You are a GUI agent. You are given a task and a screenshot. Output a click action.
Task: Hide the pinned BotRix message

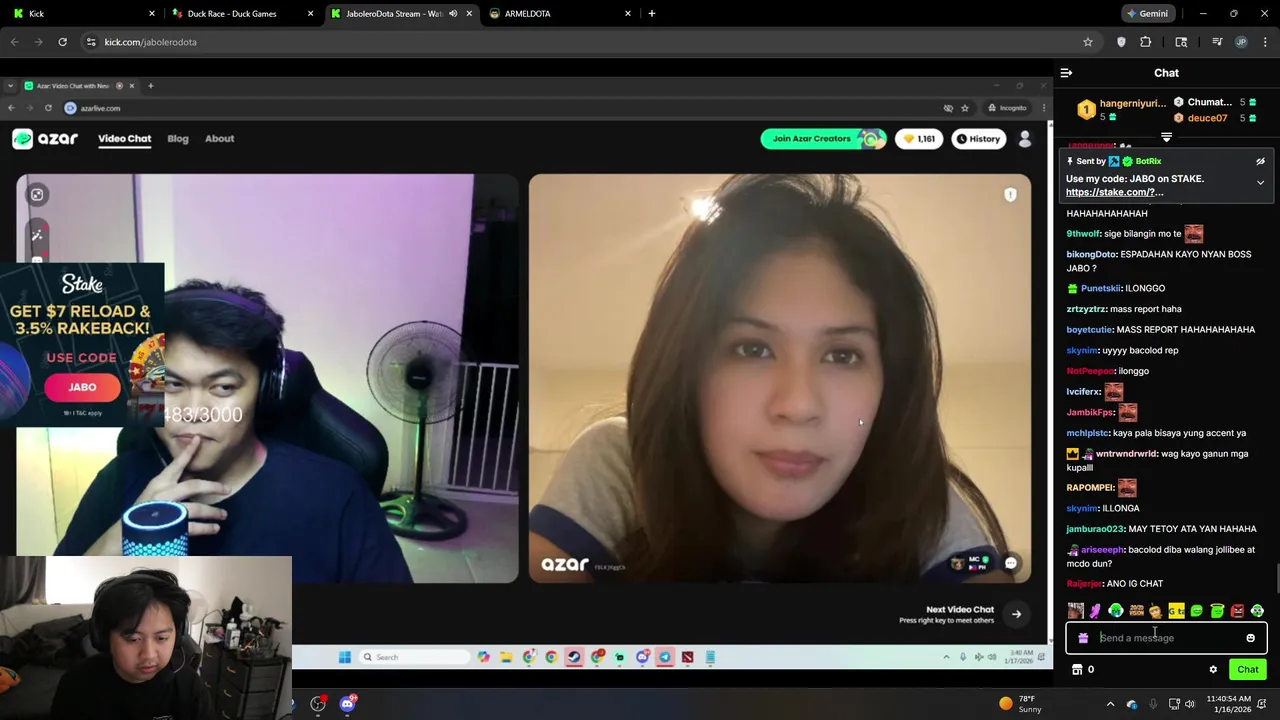click(1260, 161)
